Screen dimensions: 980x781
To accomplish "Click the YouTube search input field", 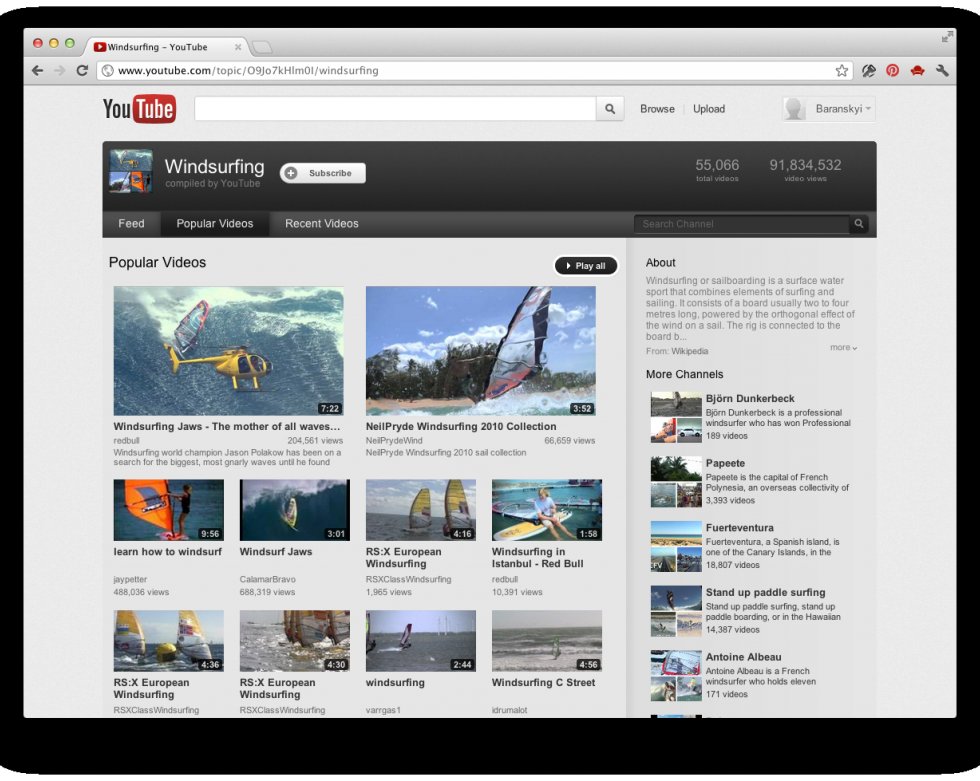I will [395, 109].
